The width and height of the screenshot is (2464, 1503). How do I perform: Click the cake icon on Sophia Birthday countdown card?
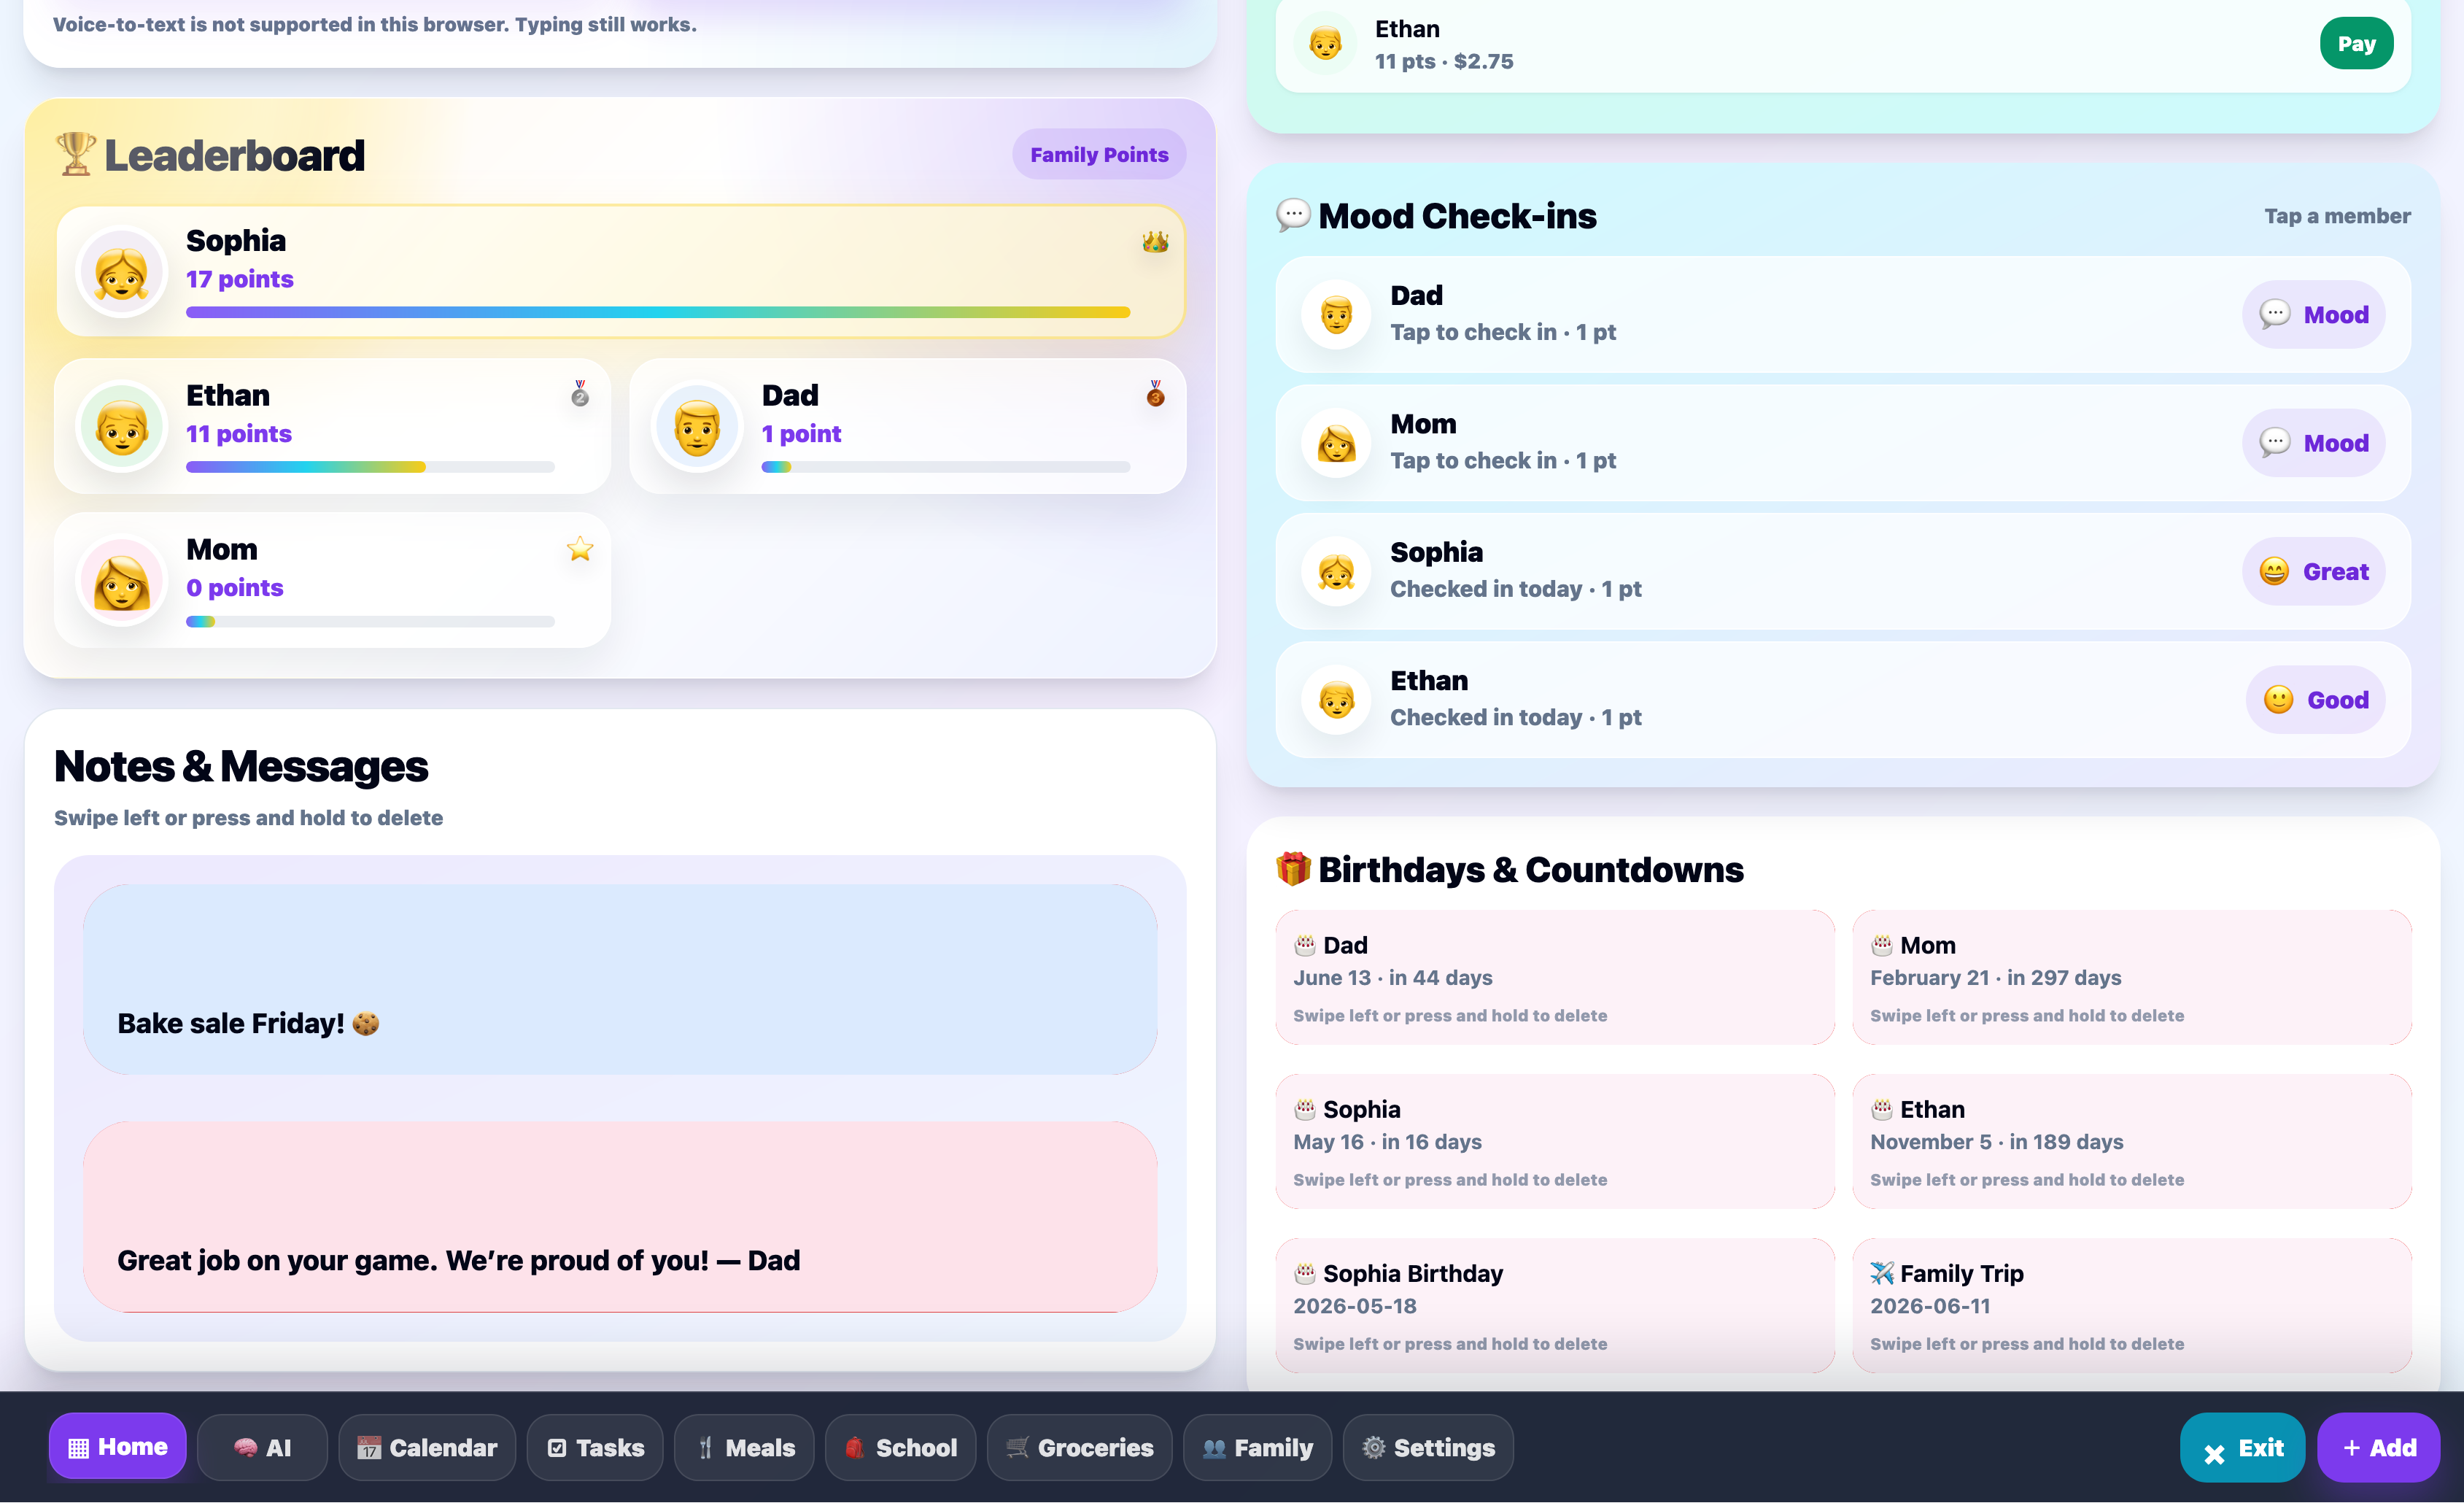pyautogui.click(x=1305, y=1272)
